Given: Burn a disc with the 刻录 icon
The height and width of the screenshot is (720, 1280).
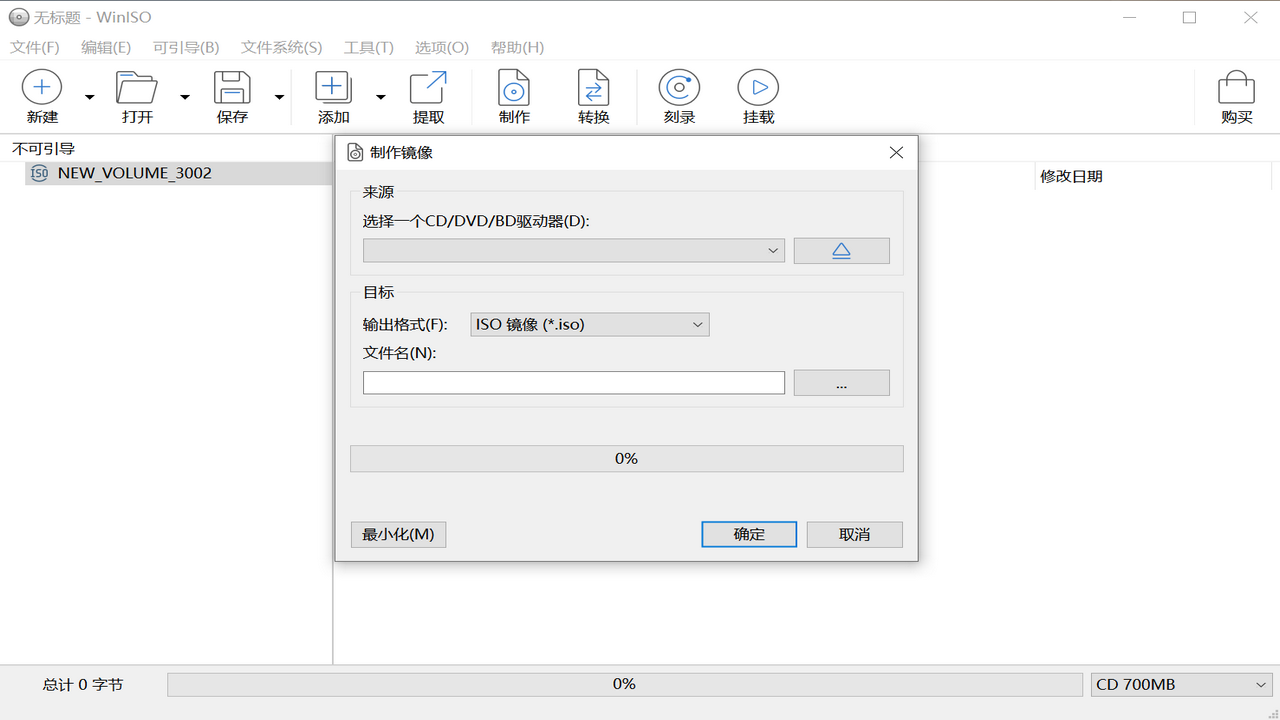Looking at the screenshot, I should pos(678,95).
